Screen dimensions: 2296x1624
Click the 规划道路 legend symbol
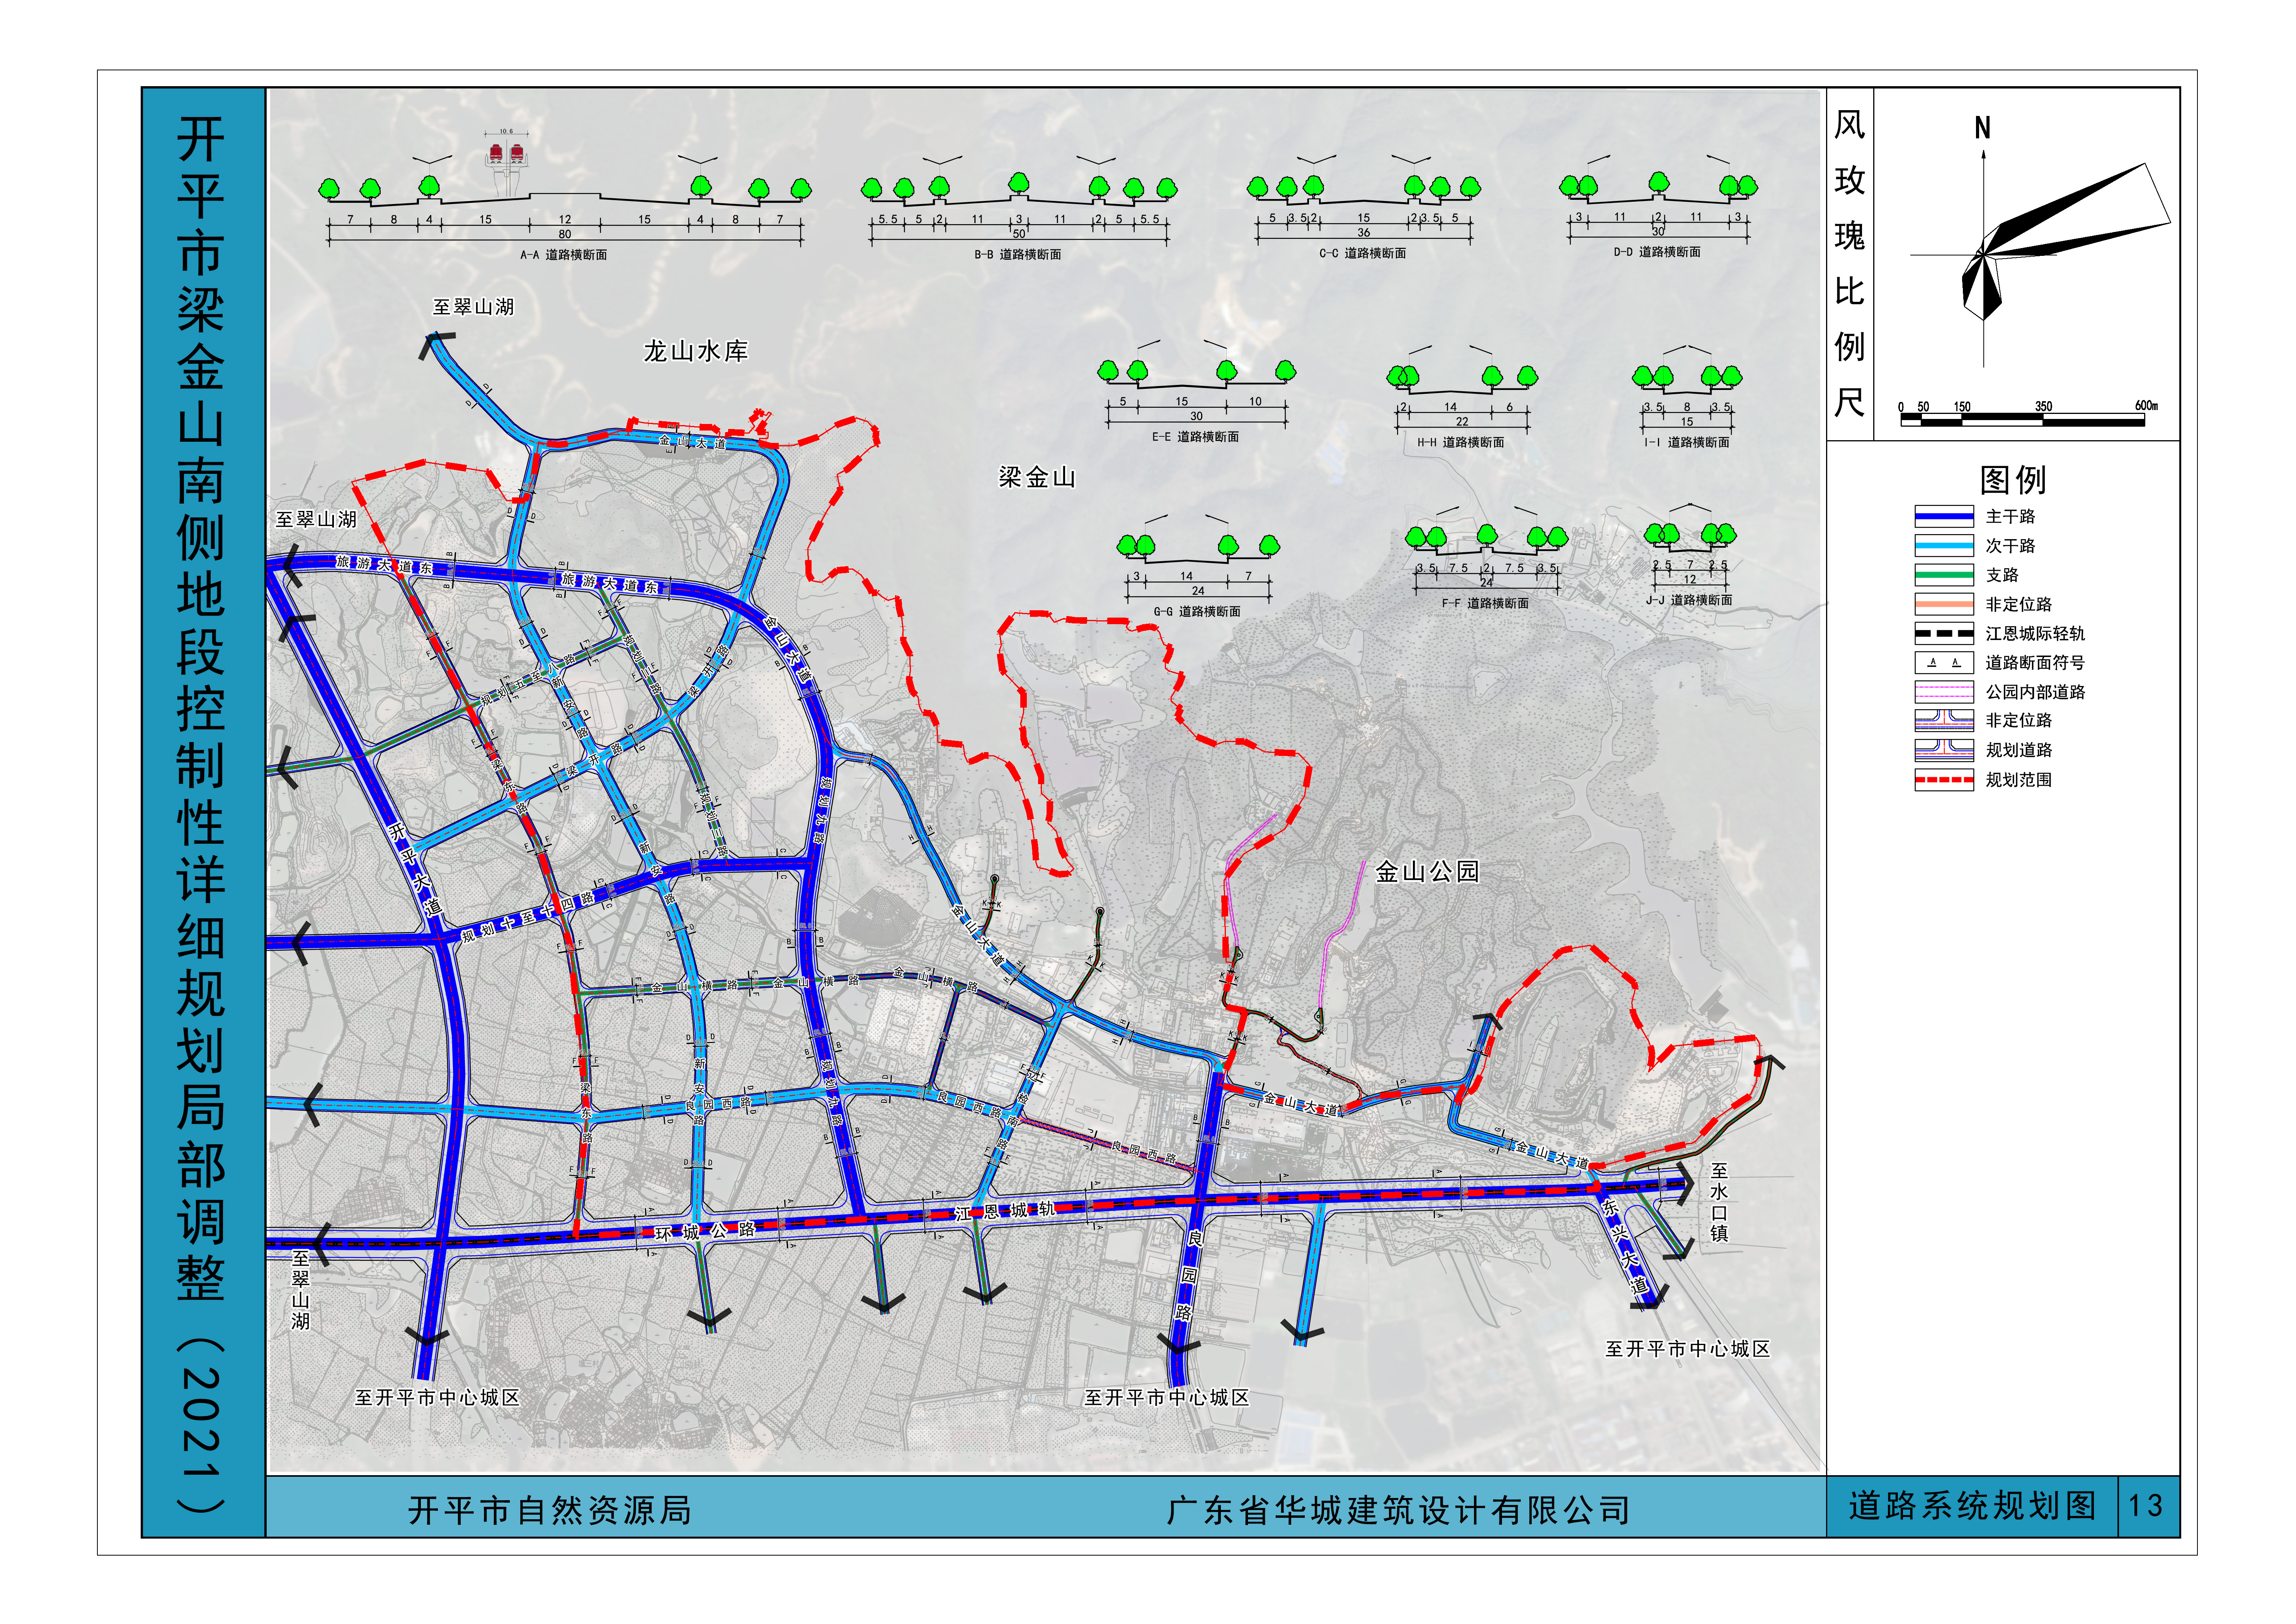coord(1944,750)
